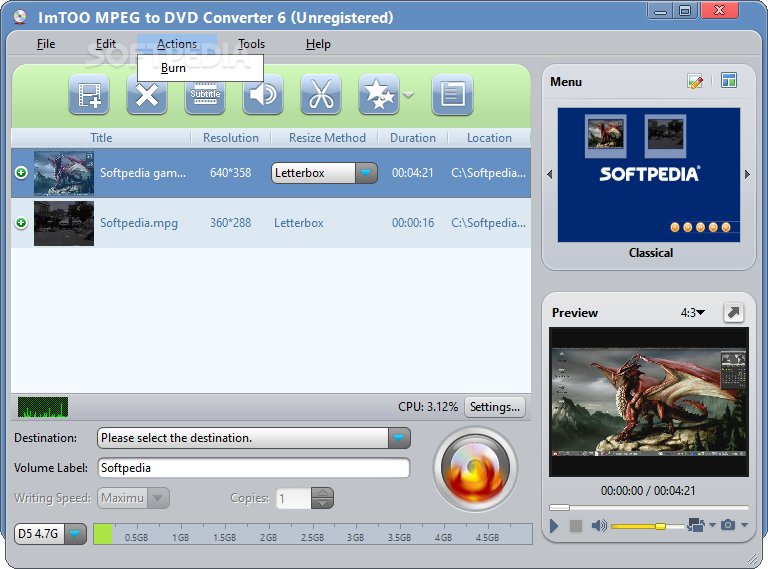Edit the menu with the pencil icon
The width and height of the screenshot is (768, 569).
695,81
